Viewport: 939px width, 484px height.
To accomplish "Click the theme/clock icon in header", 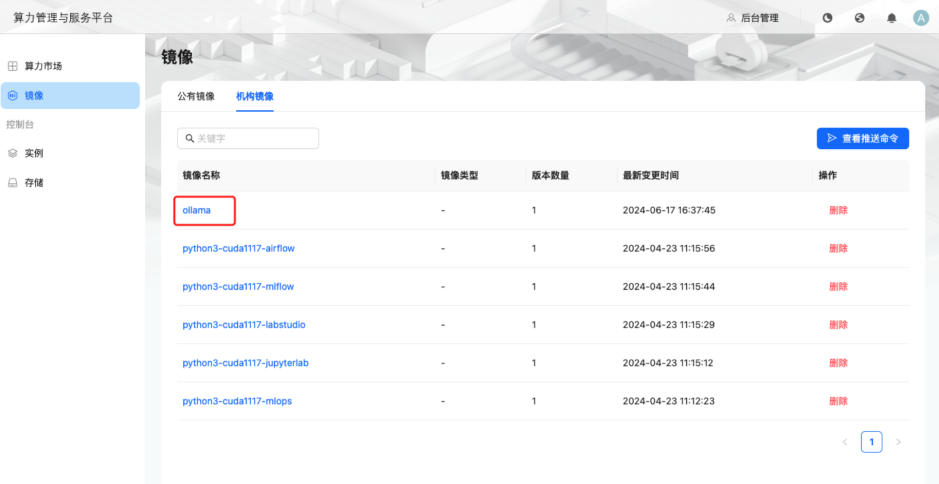I will click(x=827, y=18).
